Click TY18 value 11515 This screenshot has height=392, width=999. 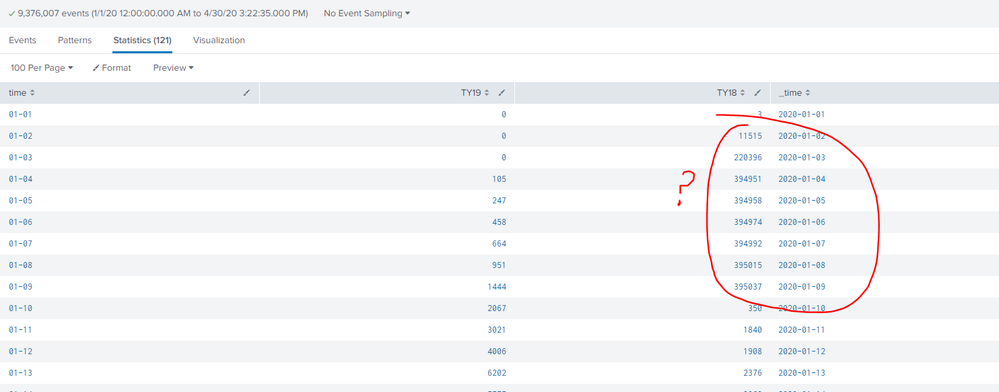tap(751, 136)
